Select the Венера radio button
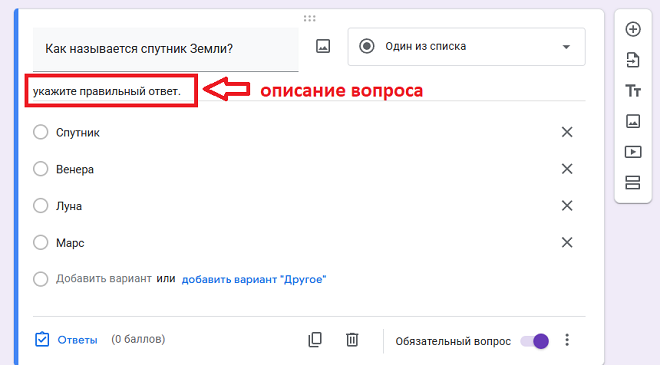 pos(40,169)
